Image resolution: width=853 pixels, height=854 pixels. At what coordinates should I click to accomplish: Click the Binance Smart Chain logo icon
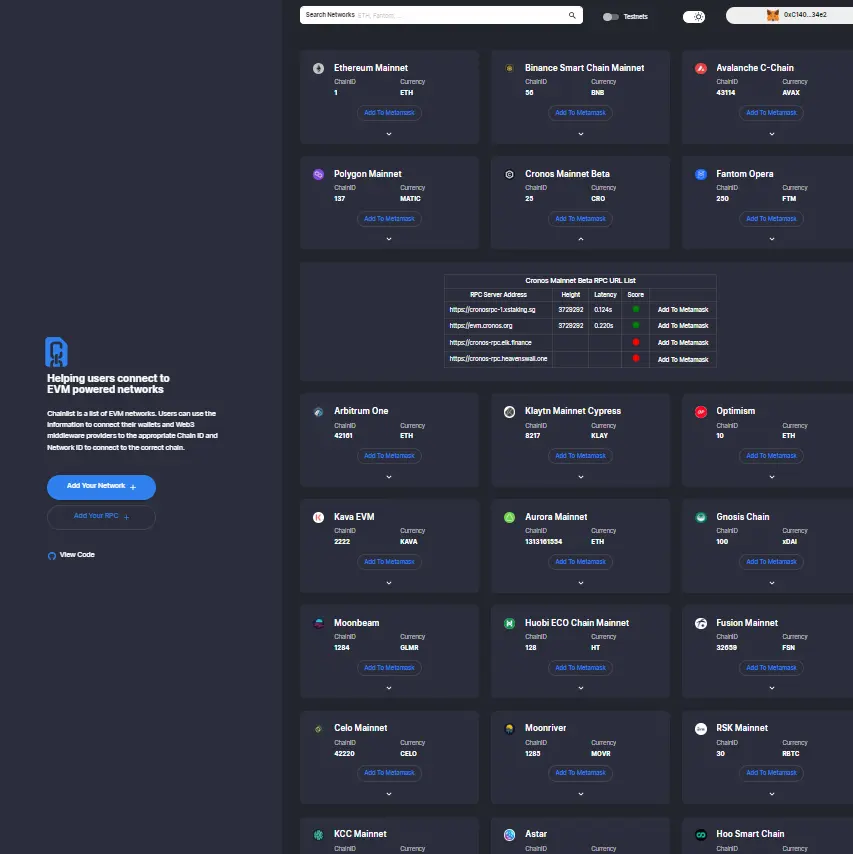click(509, 68)
